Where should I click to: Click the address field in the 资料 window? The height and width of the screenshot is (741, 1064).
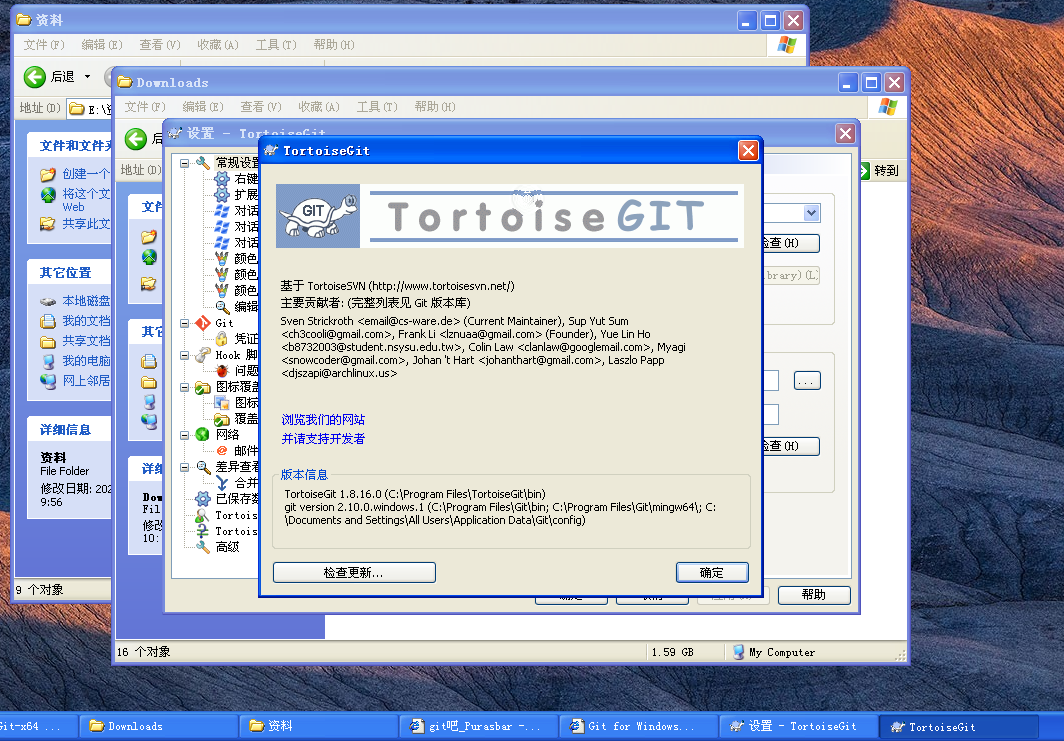(90, 109)
